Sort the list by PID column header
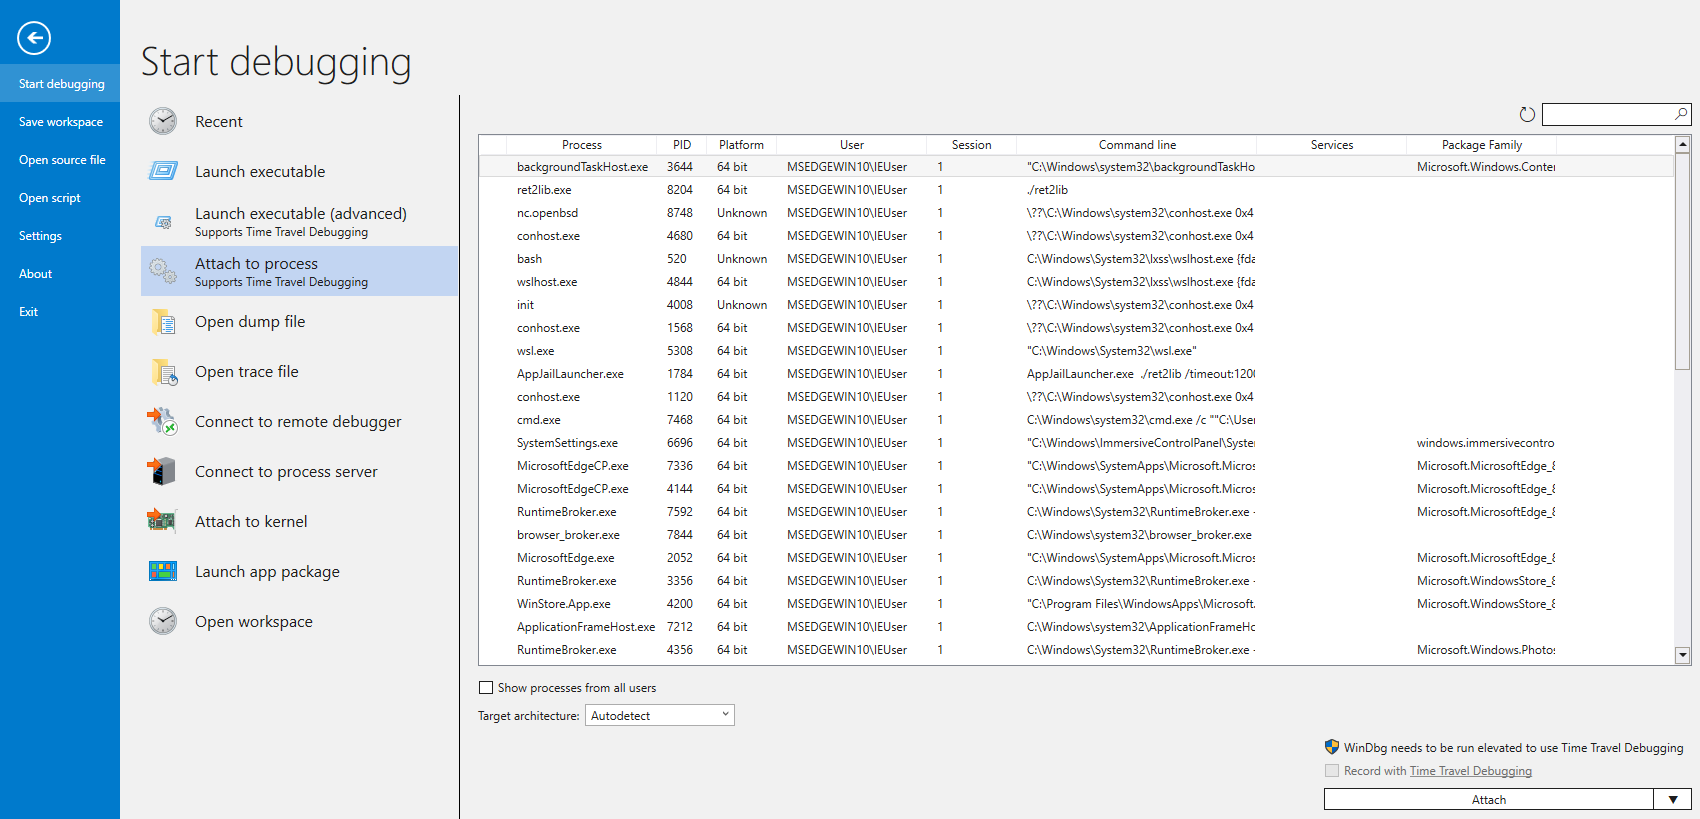The width and height of the screenshot is (1700, 819). 682,145
